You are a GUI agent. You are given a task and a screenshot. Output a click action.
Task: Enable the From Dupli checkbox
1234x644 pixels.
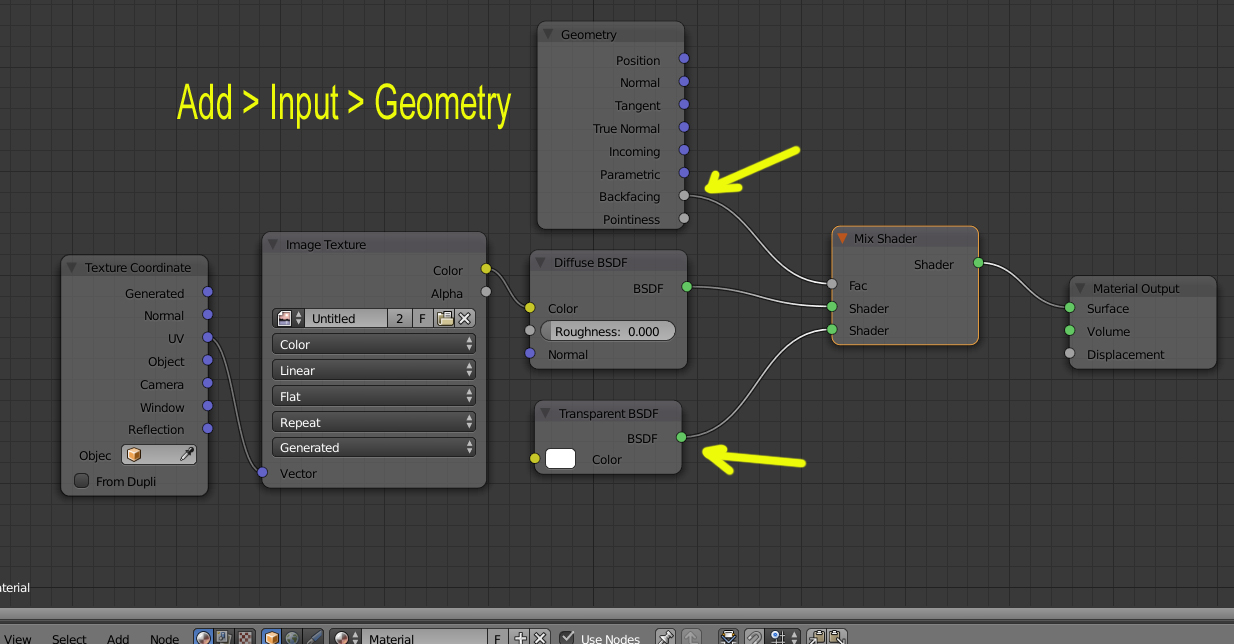coord(82,481)
